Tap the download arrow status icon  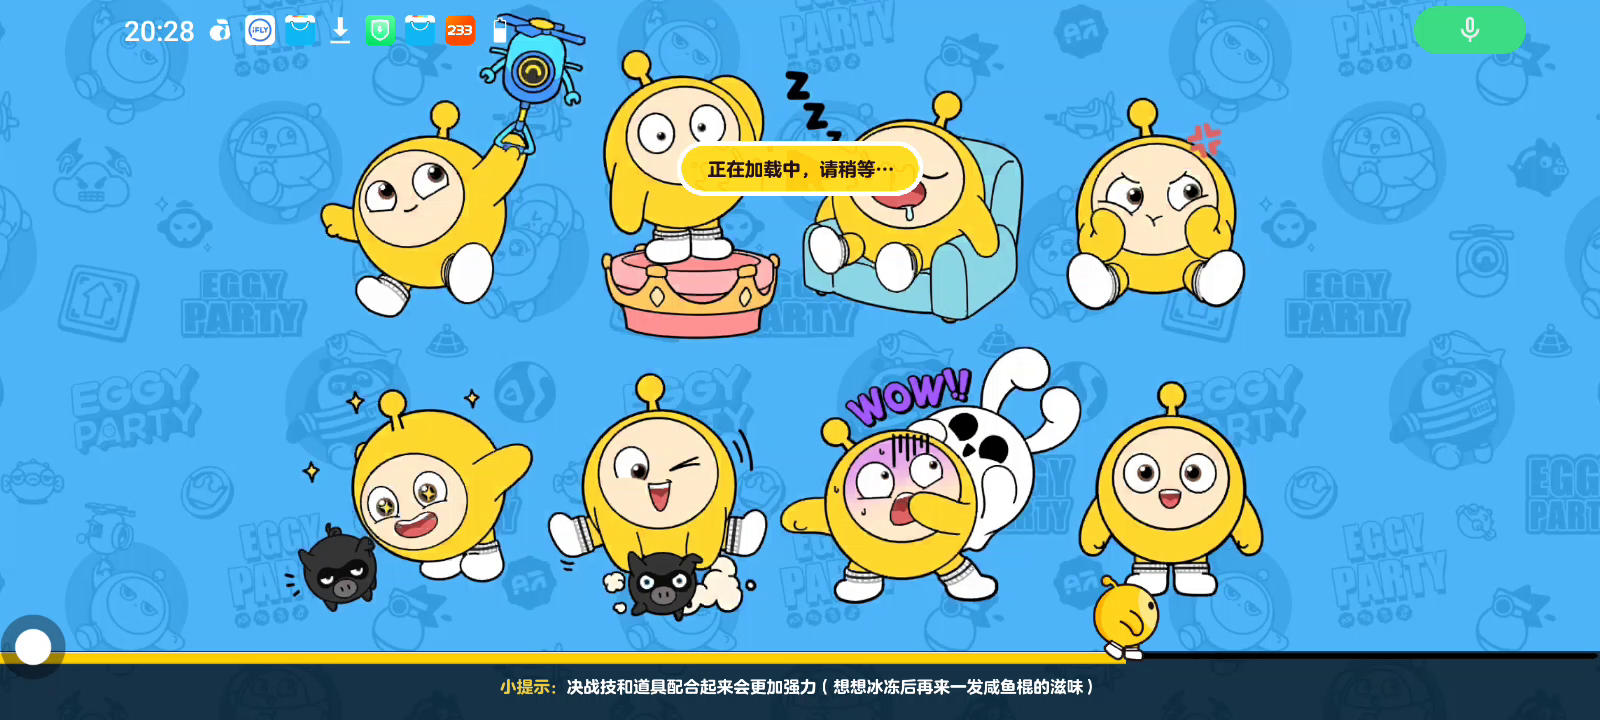click(340, 31)
